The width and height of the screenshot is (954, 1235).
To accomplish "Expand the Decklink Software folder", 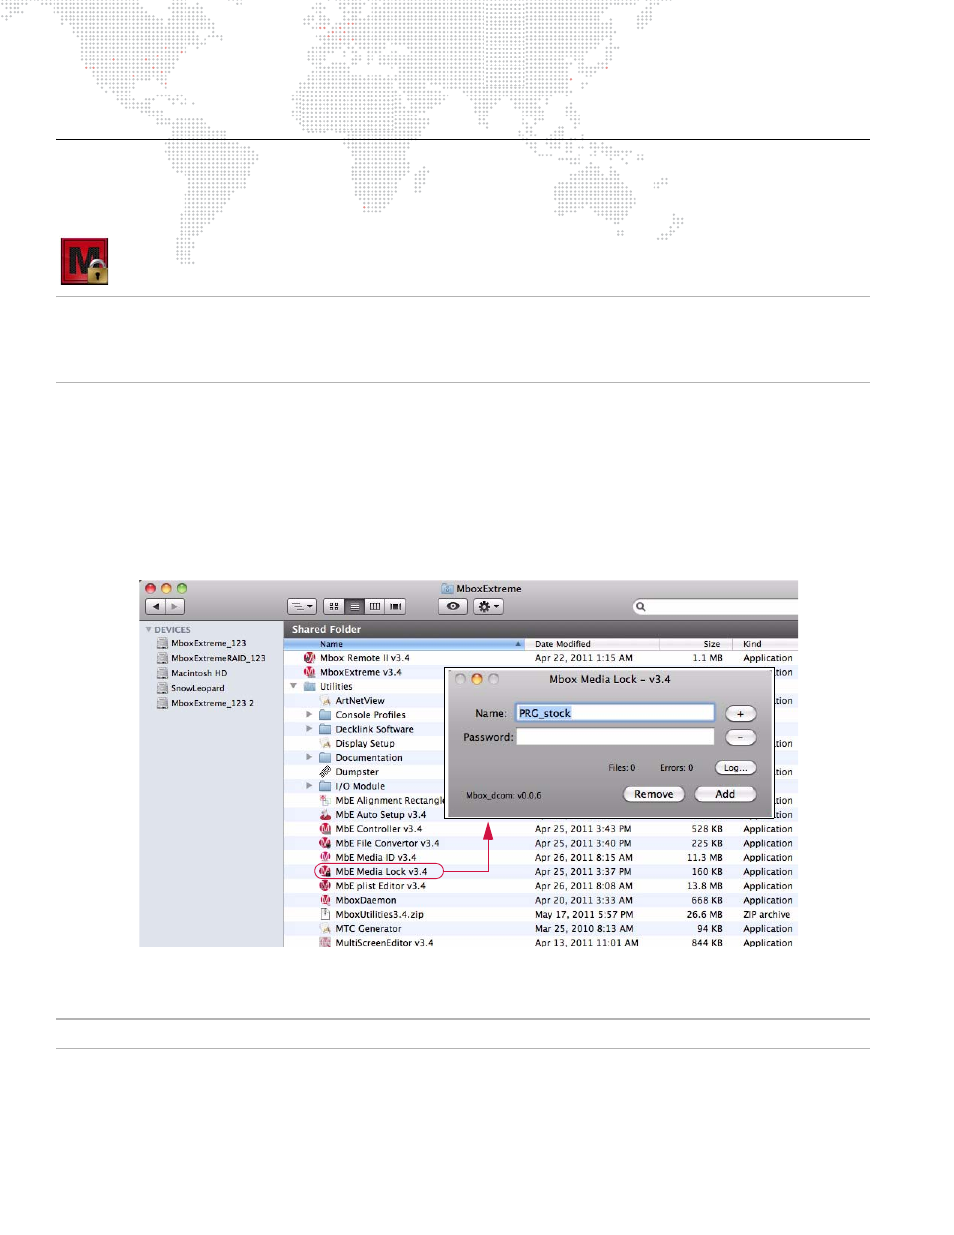I will point(309,729).
